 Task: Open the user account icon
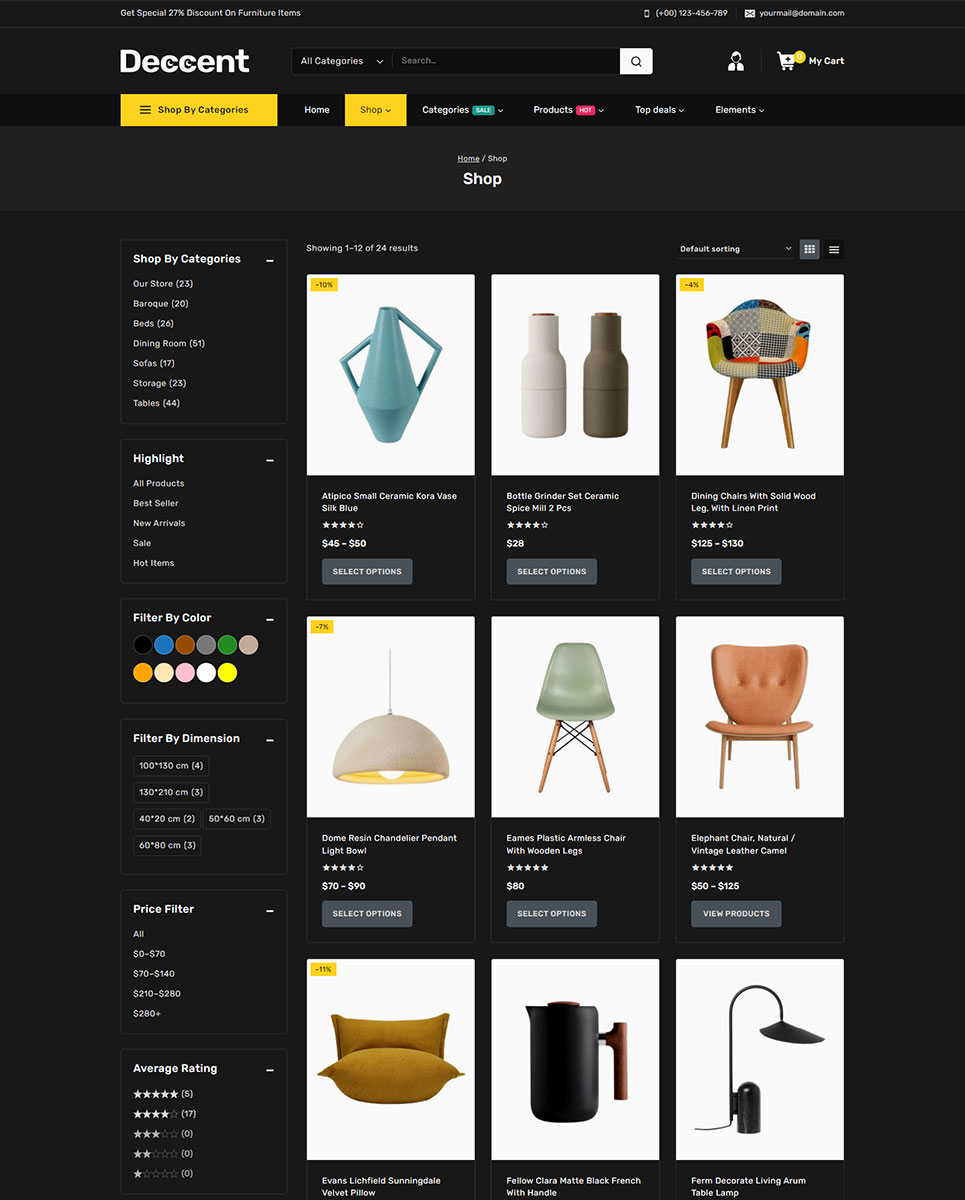click(x=736, y=61)
